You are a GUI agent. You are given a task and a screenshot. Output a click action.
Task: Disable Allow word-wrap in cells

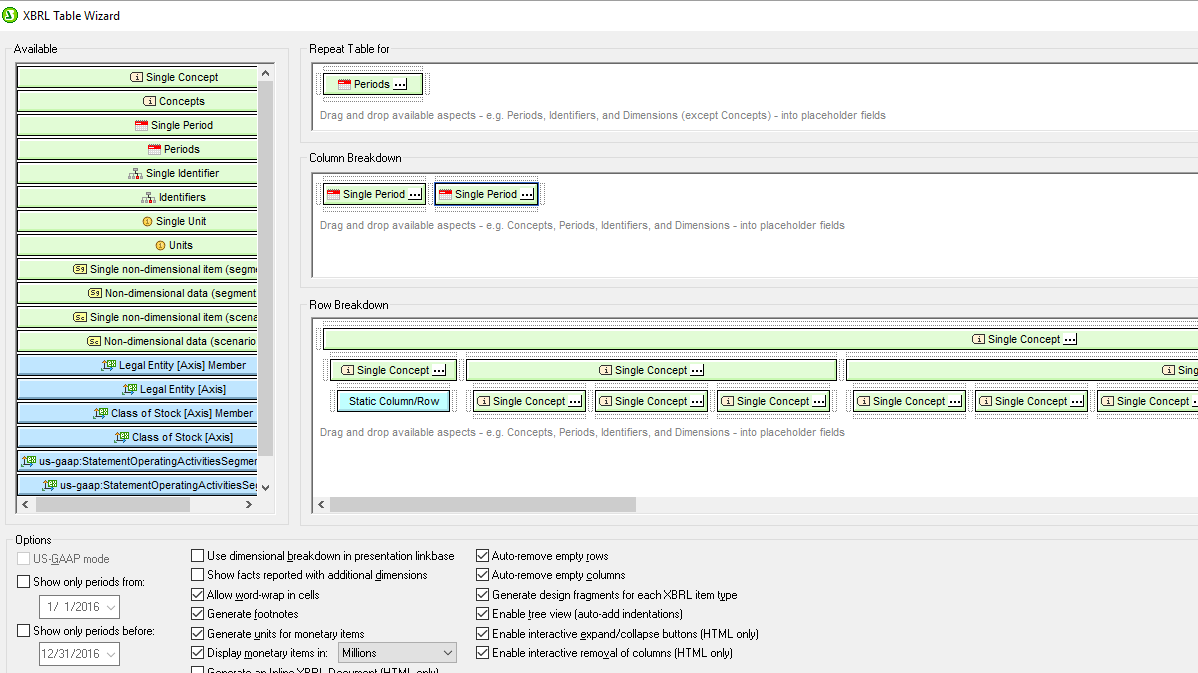pyautogui.click(x=198, y=594)
